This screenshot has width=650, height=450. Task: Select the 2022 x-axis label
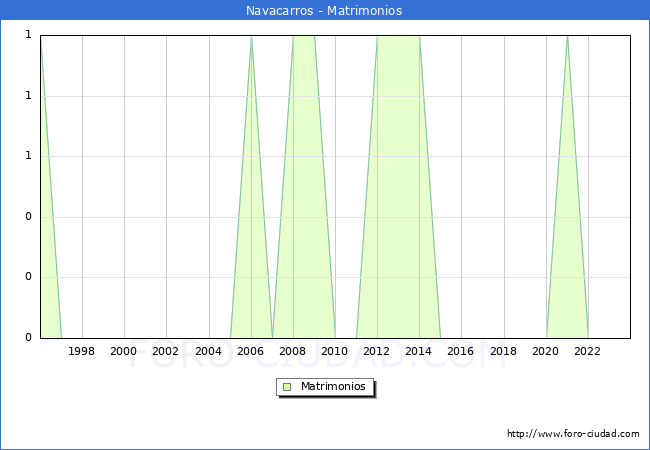tap(588, 351)
